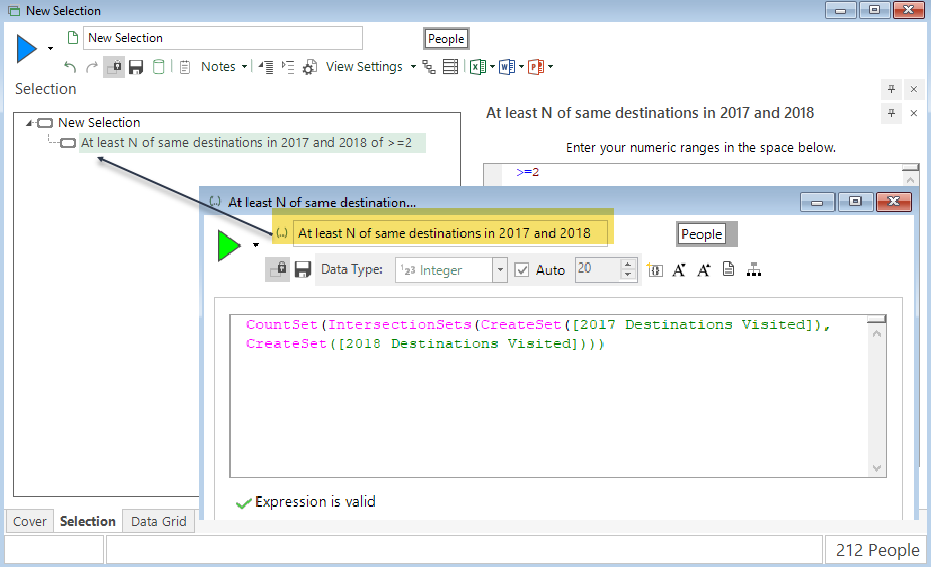Export the selection to PowerPoint
This screenshot has width=931, height=567.
[536, 67]
